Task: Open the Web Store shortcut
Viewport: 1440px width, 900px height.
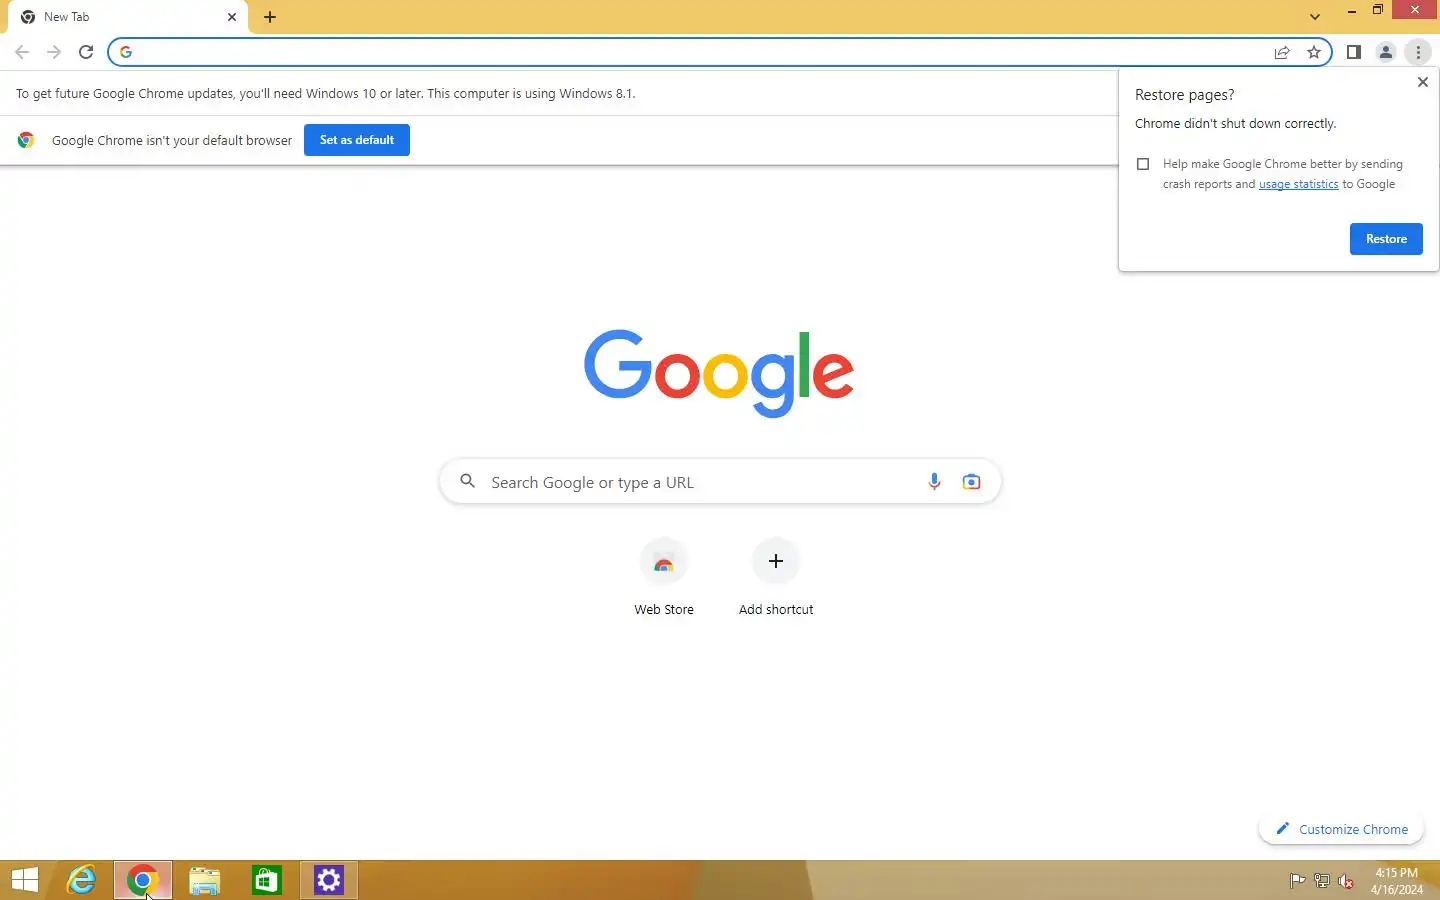Action: pos(664,579)
